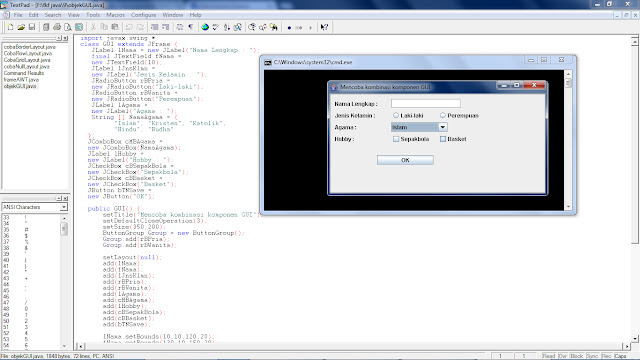Select the Perempuan radio button
Screen dimensions: 640x360
[443, 116]
